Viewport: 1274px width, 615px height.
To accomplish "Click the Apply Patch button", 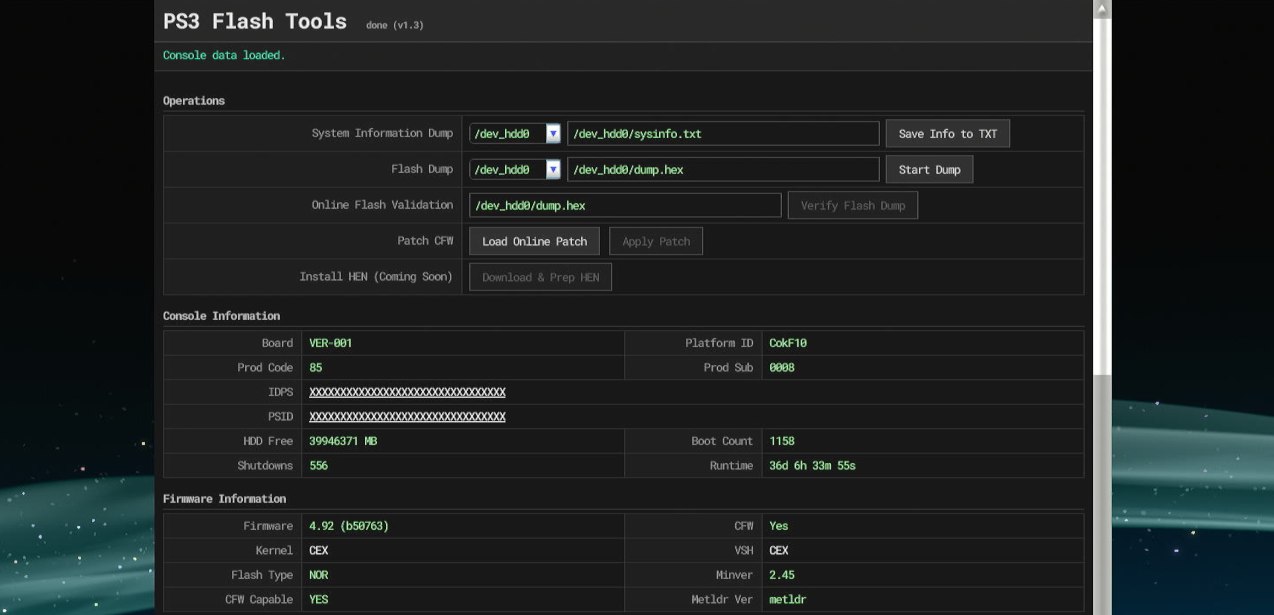I will [656, 241].
